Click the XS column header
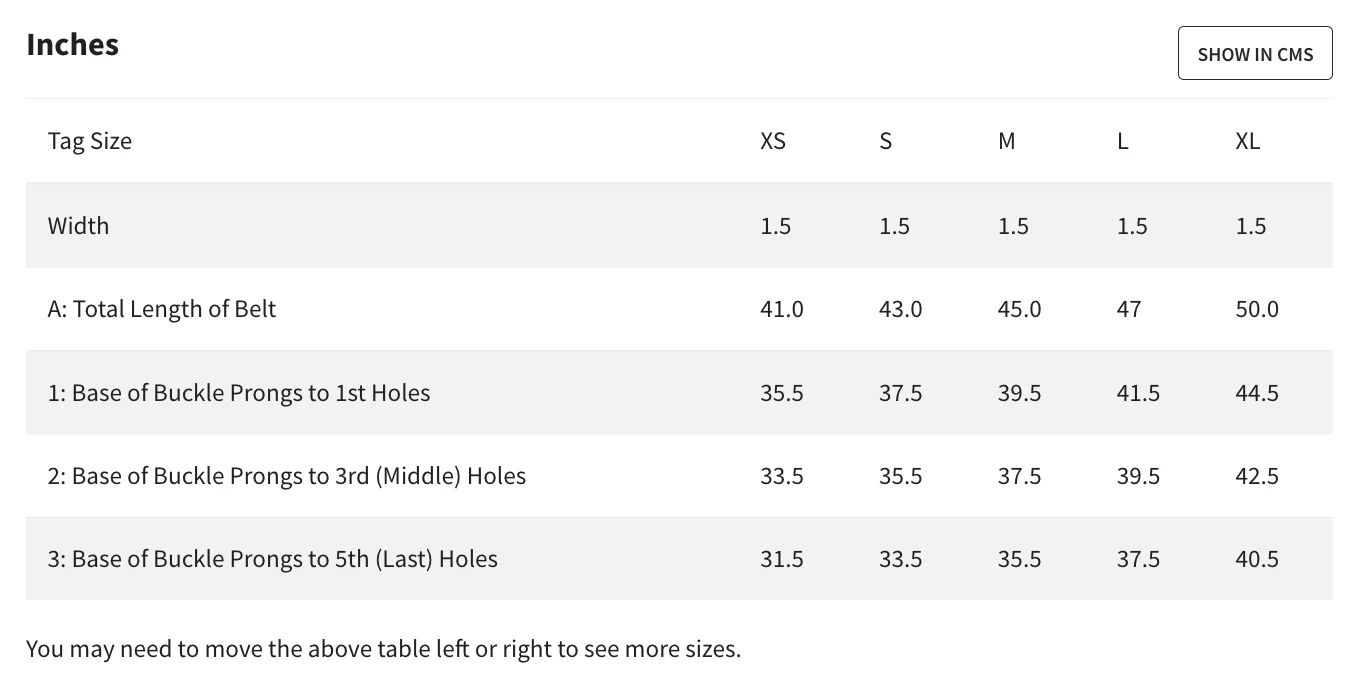This screenshot has height=680, width=1360. point(773,141)
